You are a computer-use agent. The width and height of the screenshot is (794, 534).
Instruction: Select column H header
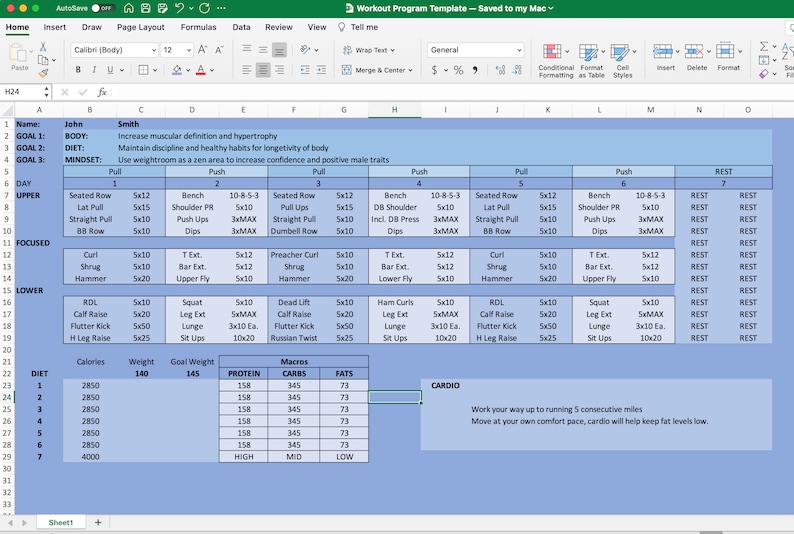pos(394,110)
